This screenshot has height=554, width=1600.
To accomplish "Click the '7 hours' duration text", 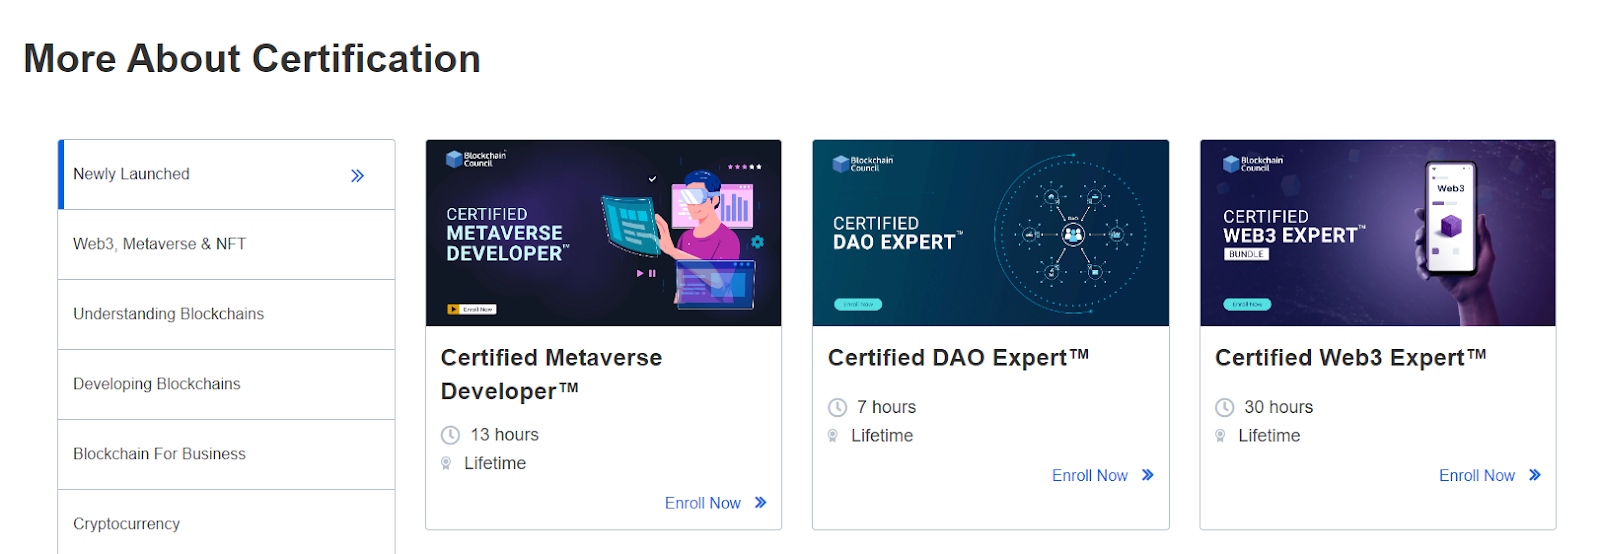I will [x=886, y=407].
